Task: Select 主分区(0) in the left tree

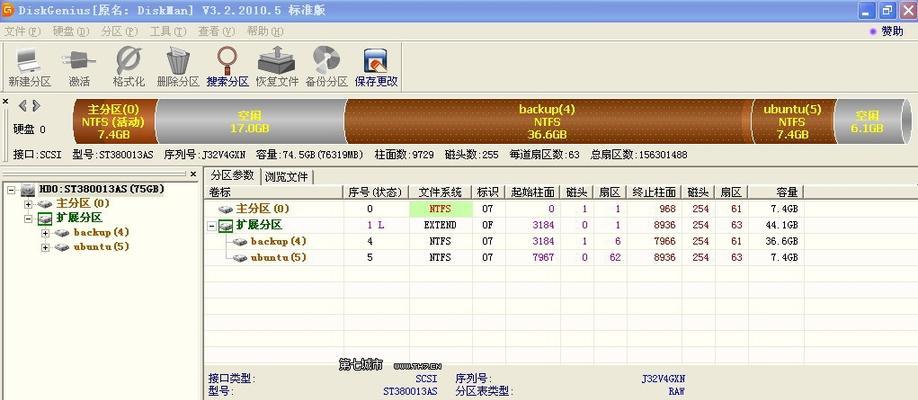Action: pos(83,204)
